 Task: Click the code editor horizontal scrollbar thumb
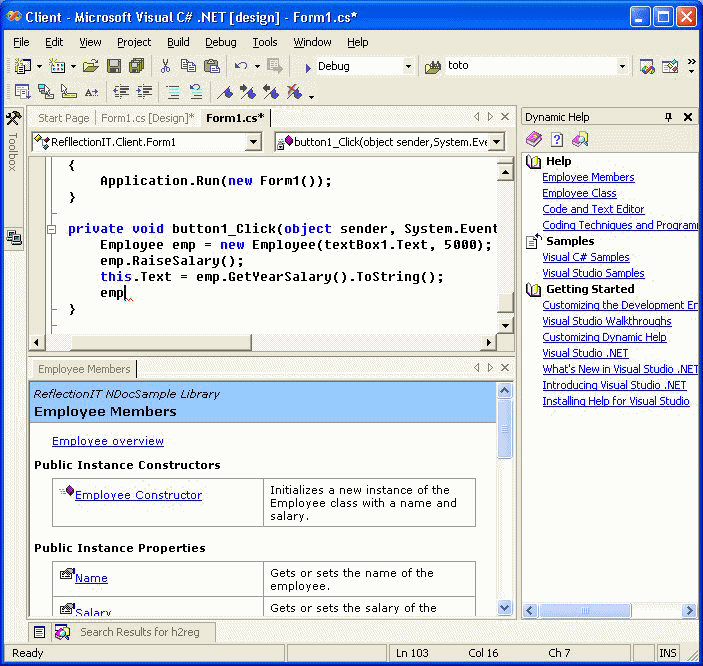161,343
